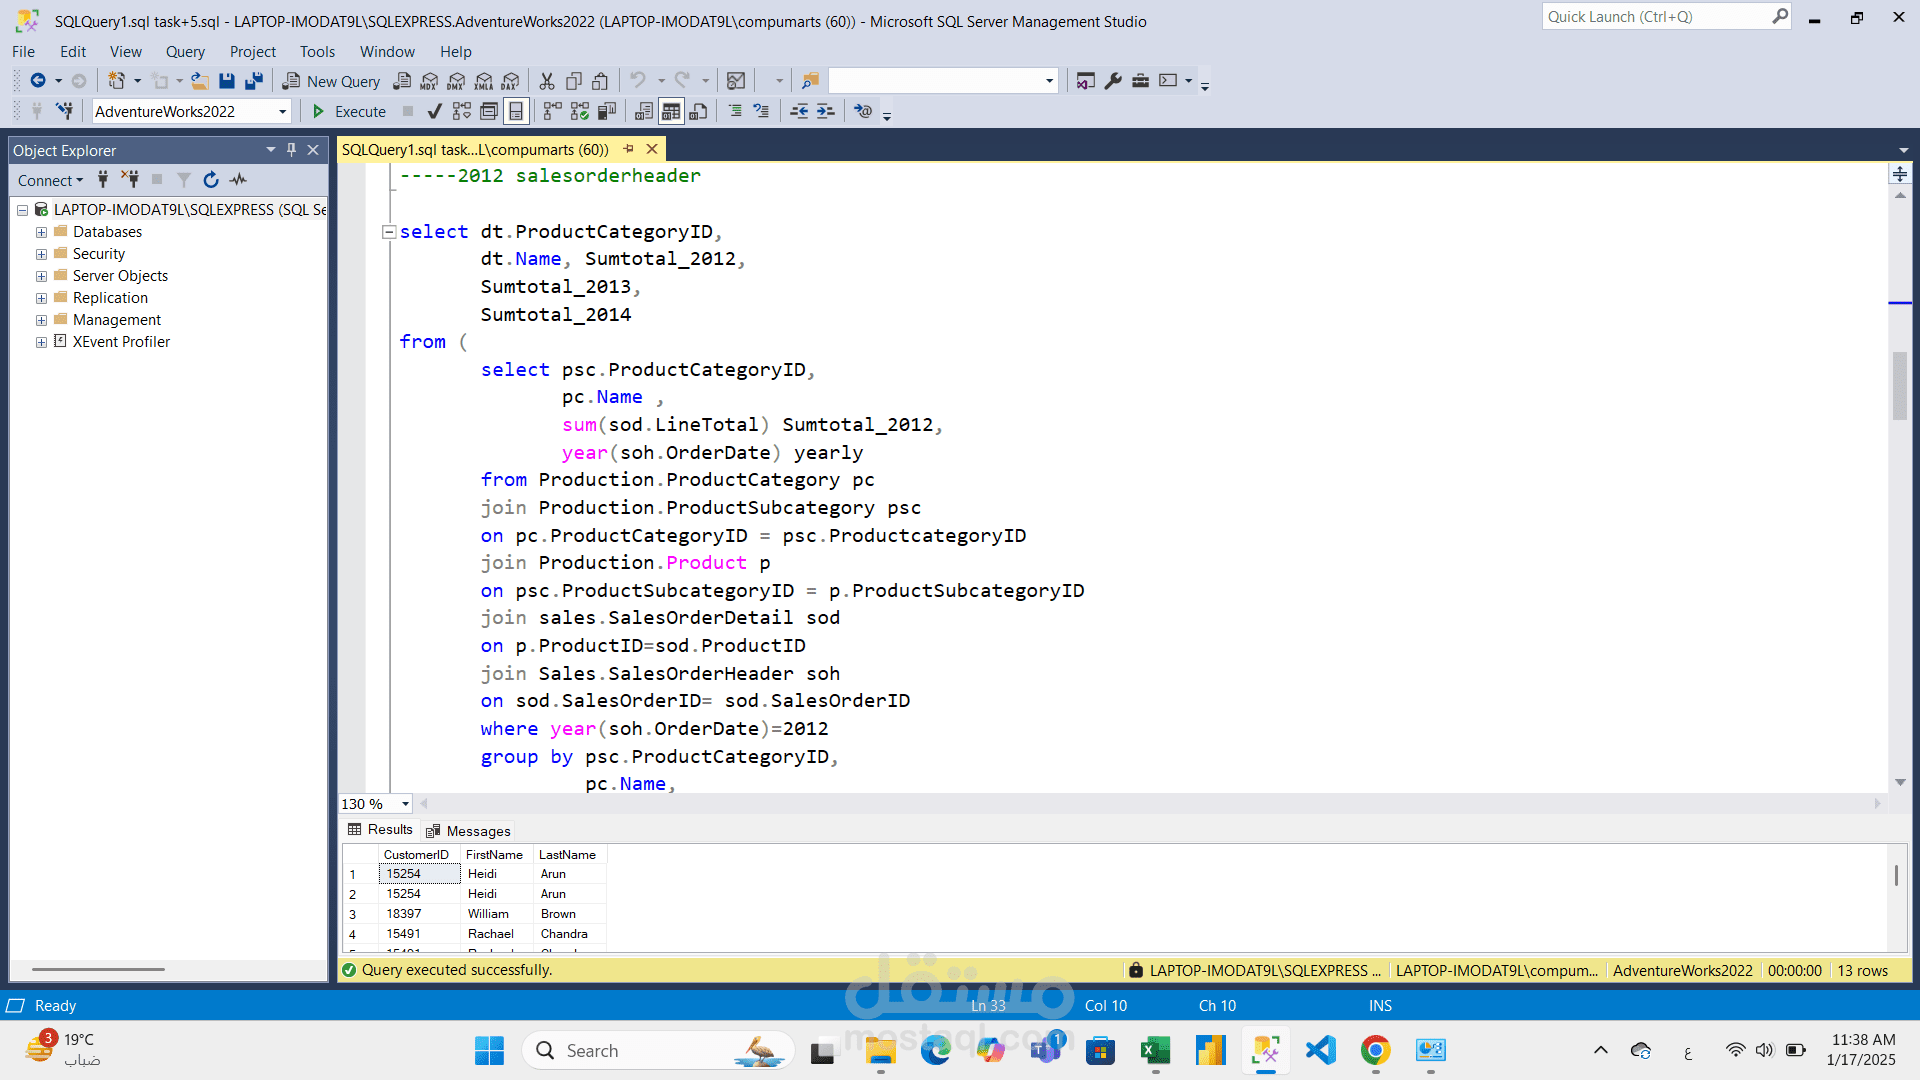
Task: Click the Change Connection icon
Action: pos(65,111)
